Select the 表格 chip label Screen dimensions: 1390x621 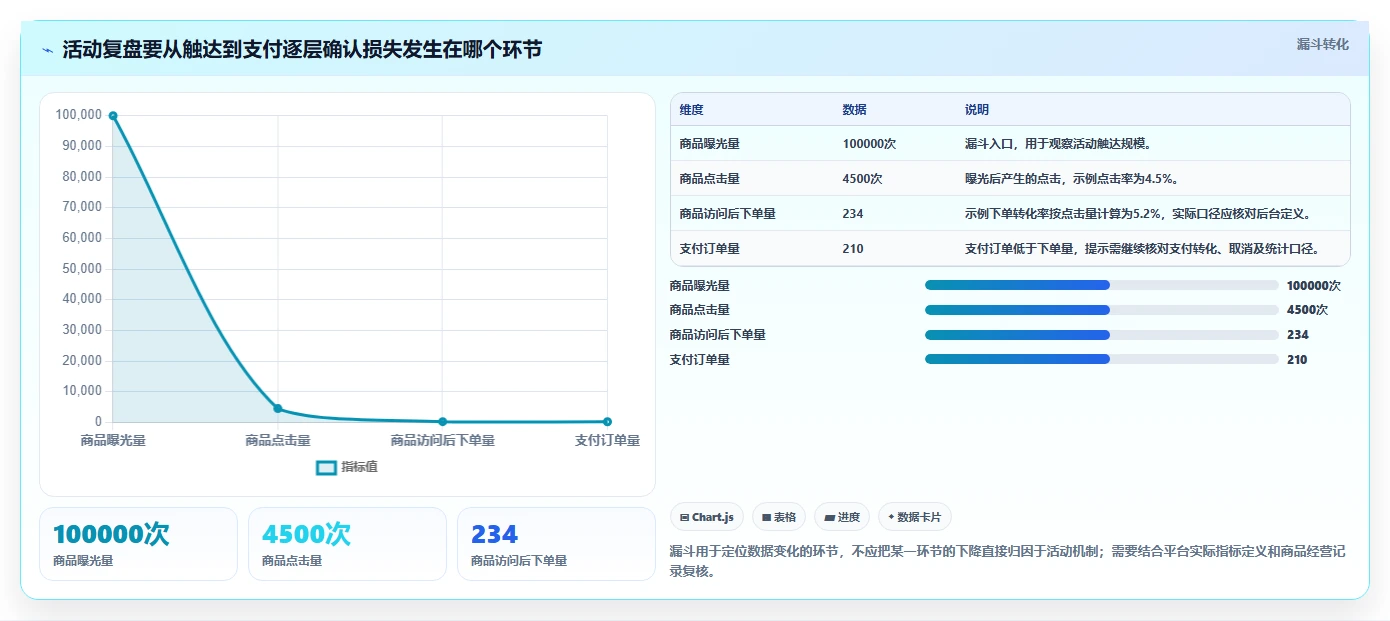(x=785, y=517)
